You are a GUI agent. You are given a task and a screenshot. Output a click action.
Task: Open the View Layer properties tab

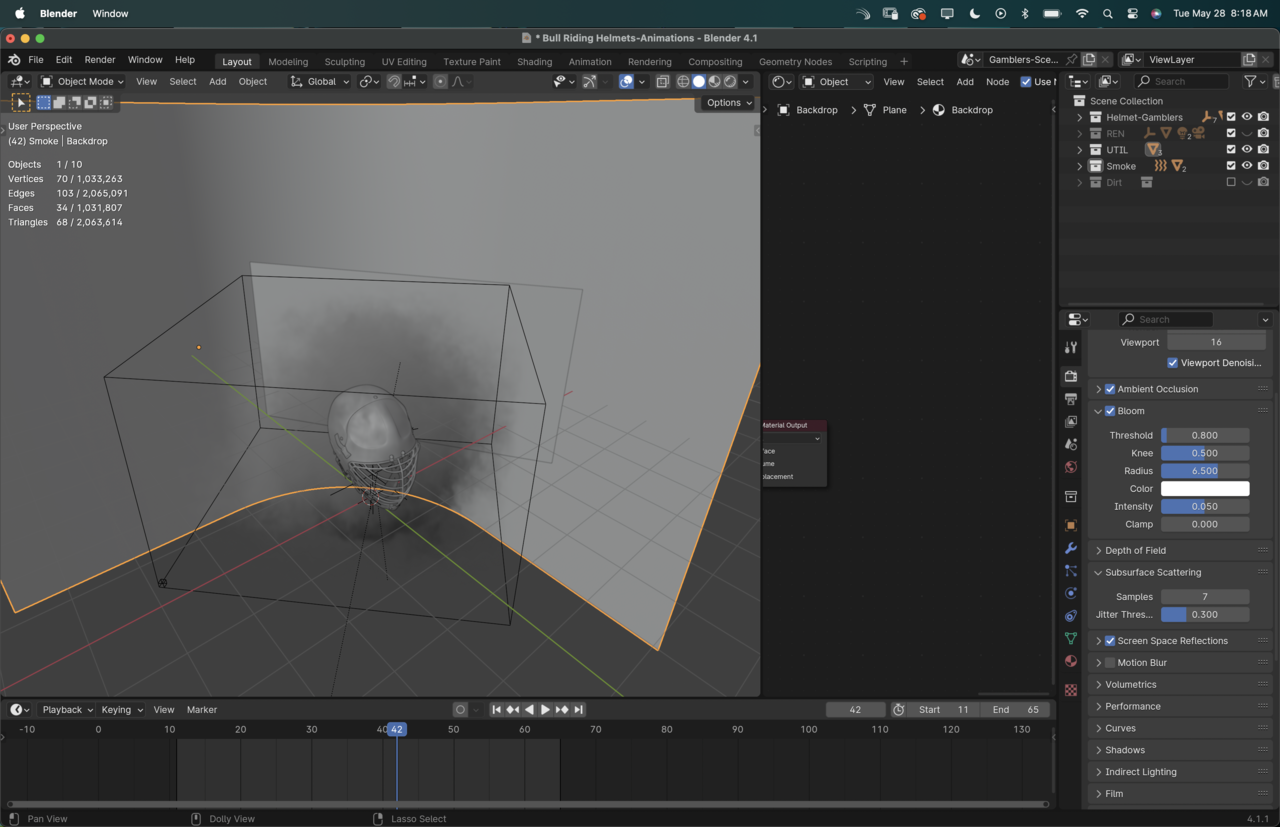(x=1071, y=421)
